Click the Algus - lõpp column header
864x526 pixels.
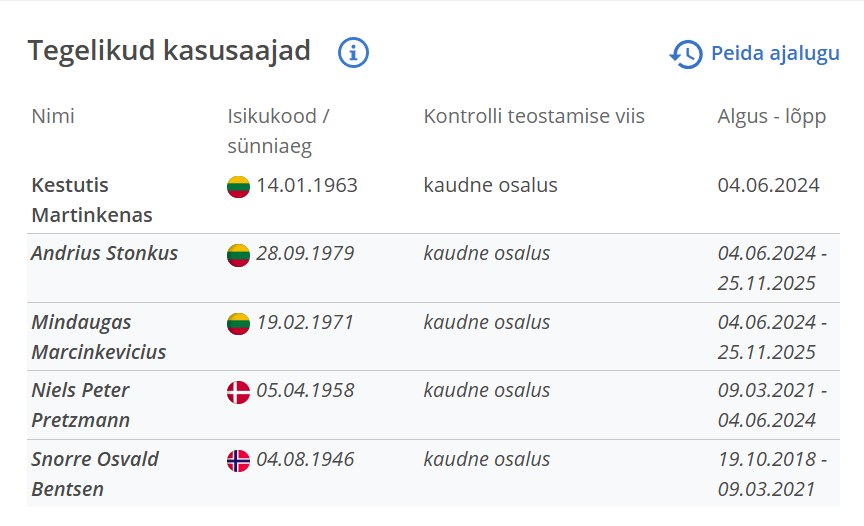pyautogui.click(x=771, y=116)
